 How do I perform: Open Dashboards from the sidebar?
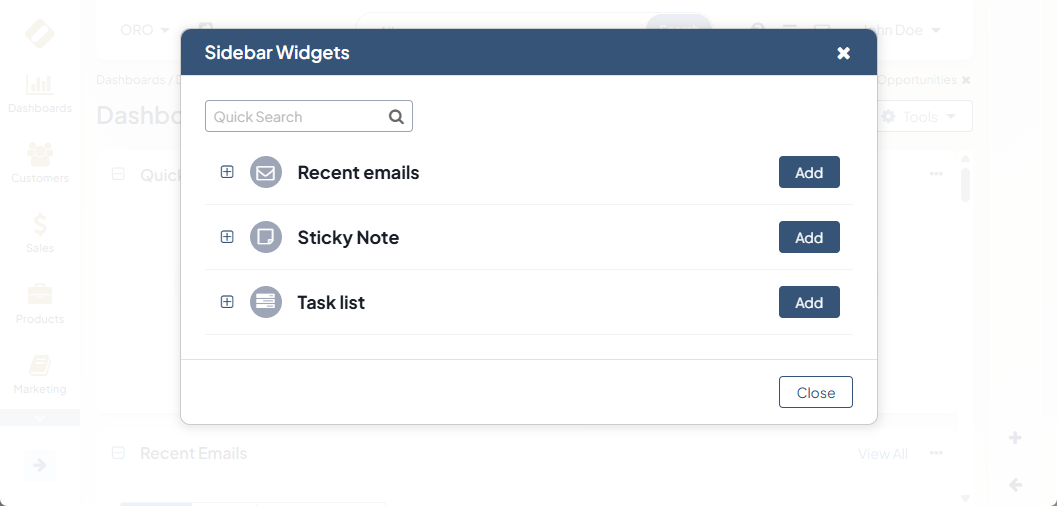click(x=40, y=94)
